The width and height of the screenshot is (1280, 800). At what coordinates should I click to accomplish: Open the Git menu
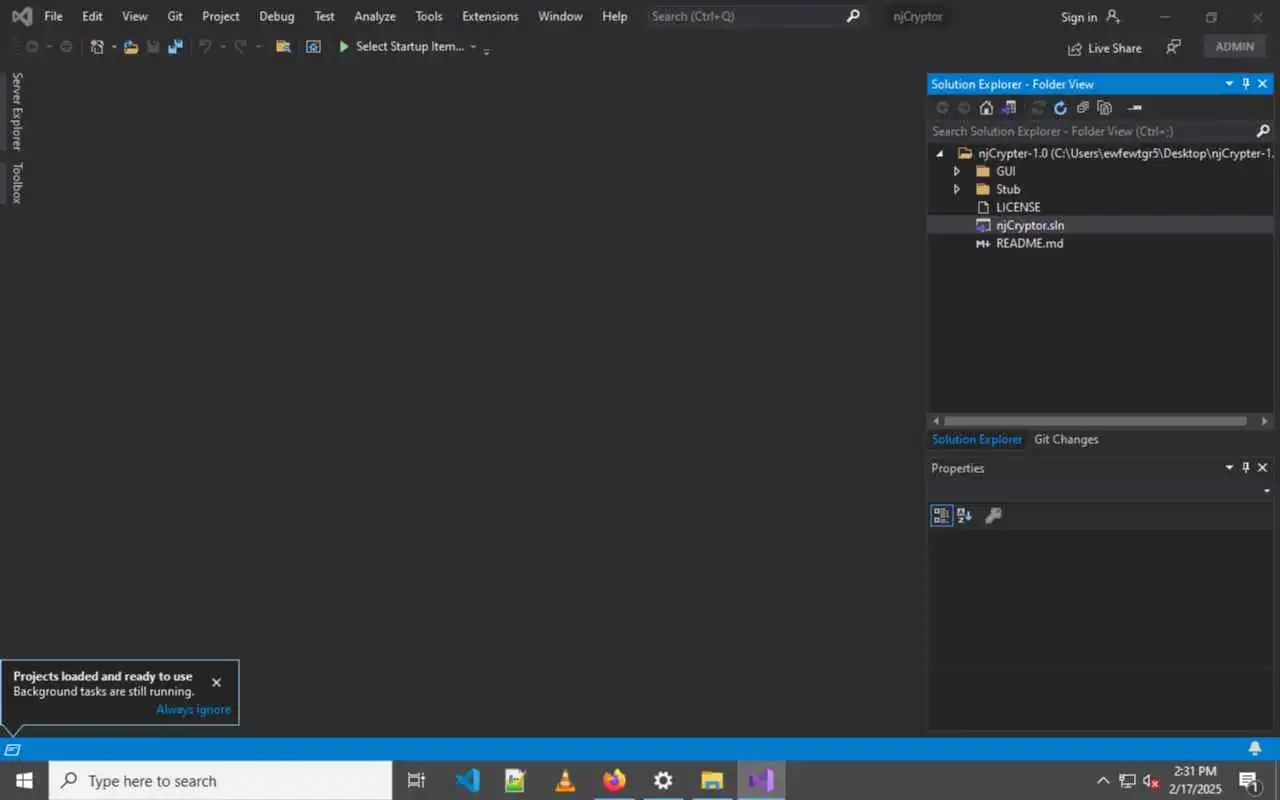175,16
